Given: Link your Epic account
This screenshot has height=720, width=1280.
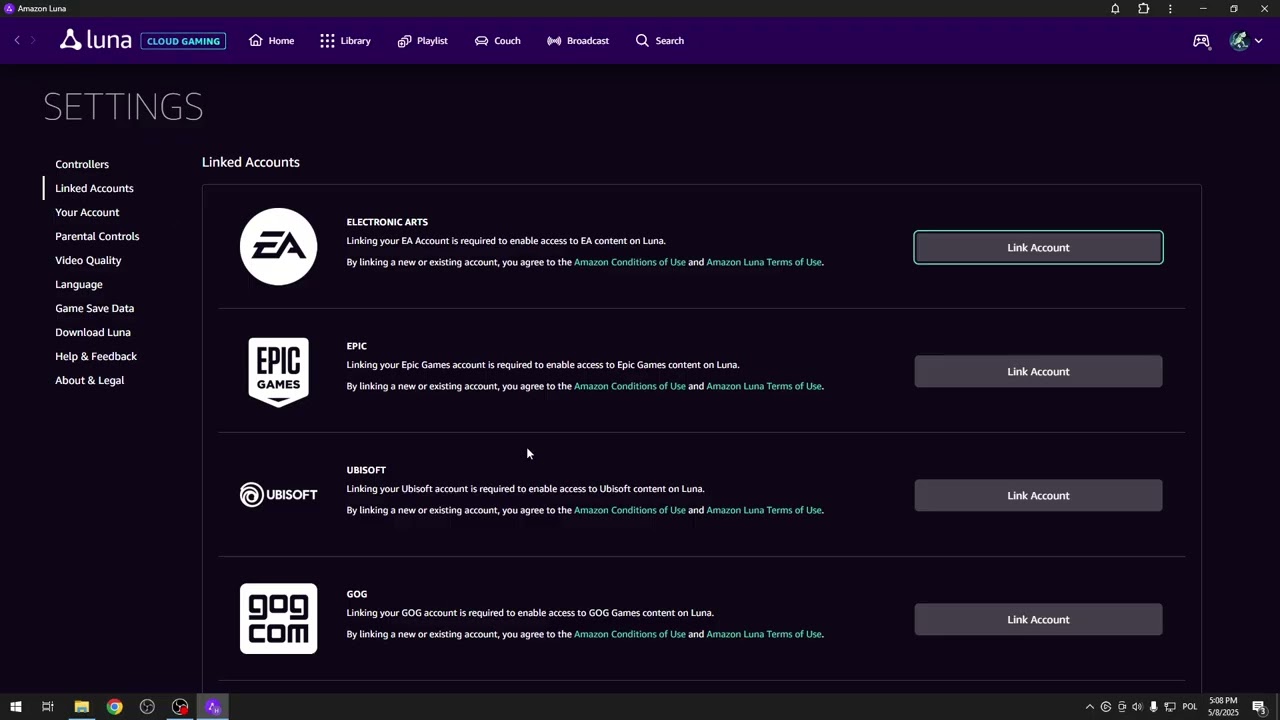Looking at the screenshot, I should point(1038,371).
